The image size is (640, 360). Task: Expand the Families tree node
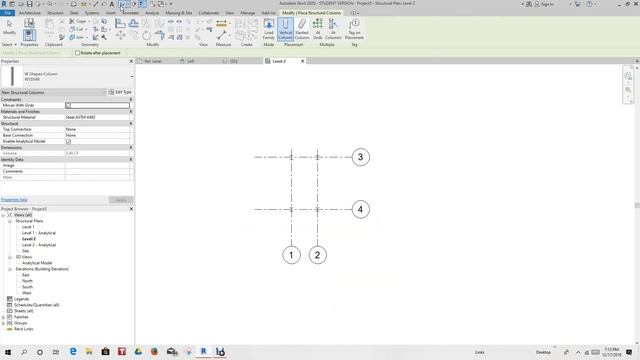point(3,317)
